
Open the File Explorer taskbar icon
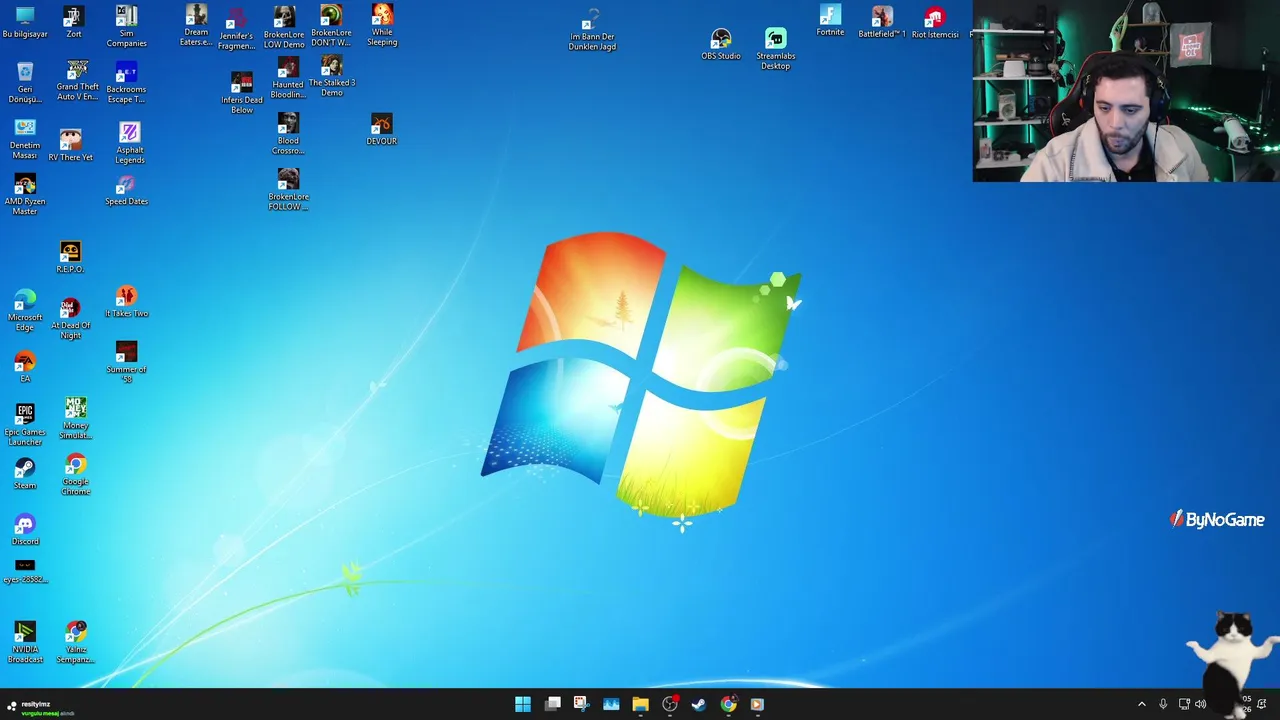point(640,704)
